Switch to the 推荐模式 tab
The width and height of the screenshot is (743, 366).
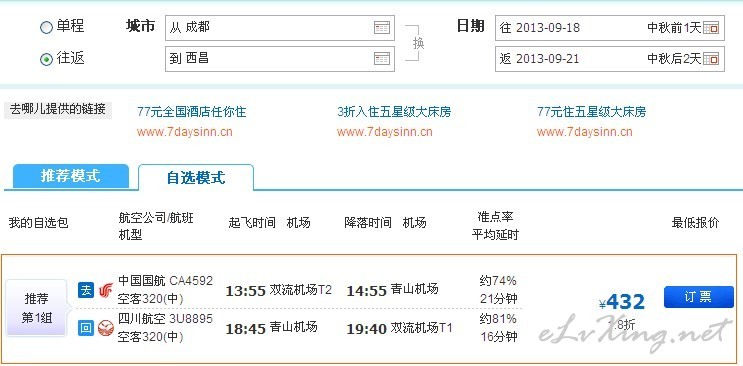point(71,176)
